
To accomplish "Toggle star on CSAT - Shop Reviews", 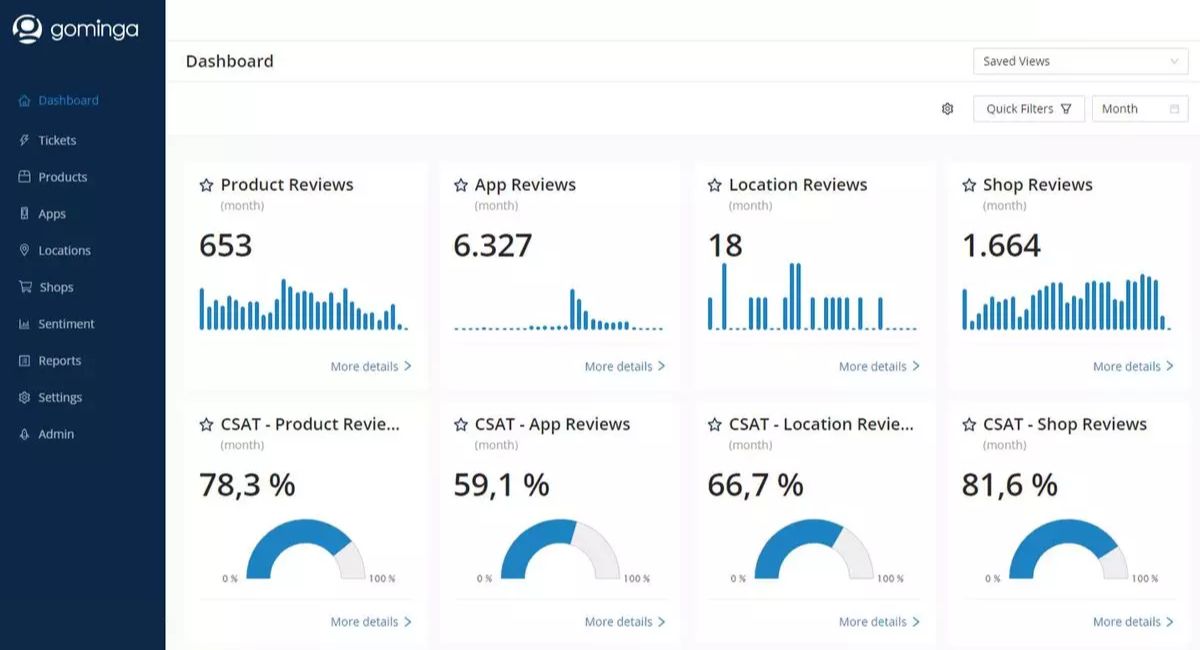I will [x=968, y=425].
